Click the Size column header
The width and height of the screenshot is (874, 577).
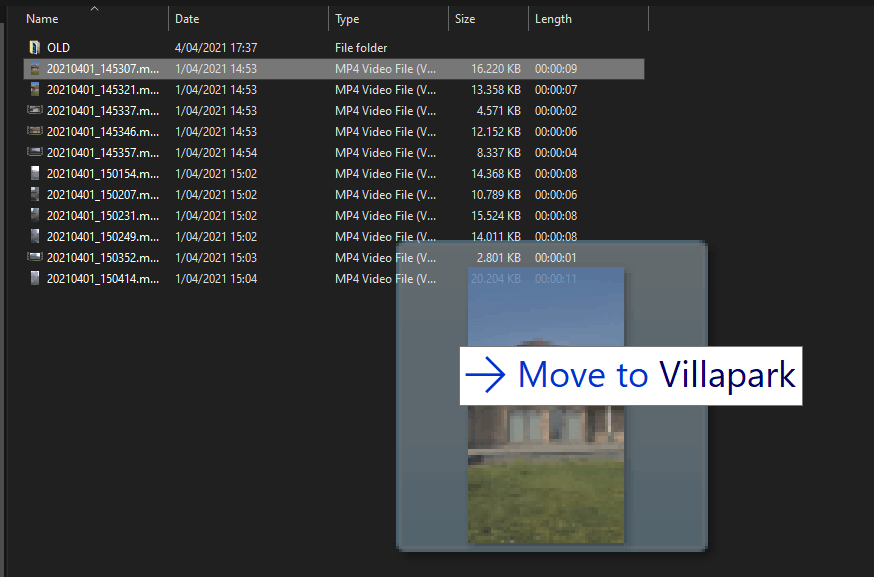464,19
